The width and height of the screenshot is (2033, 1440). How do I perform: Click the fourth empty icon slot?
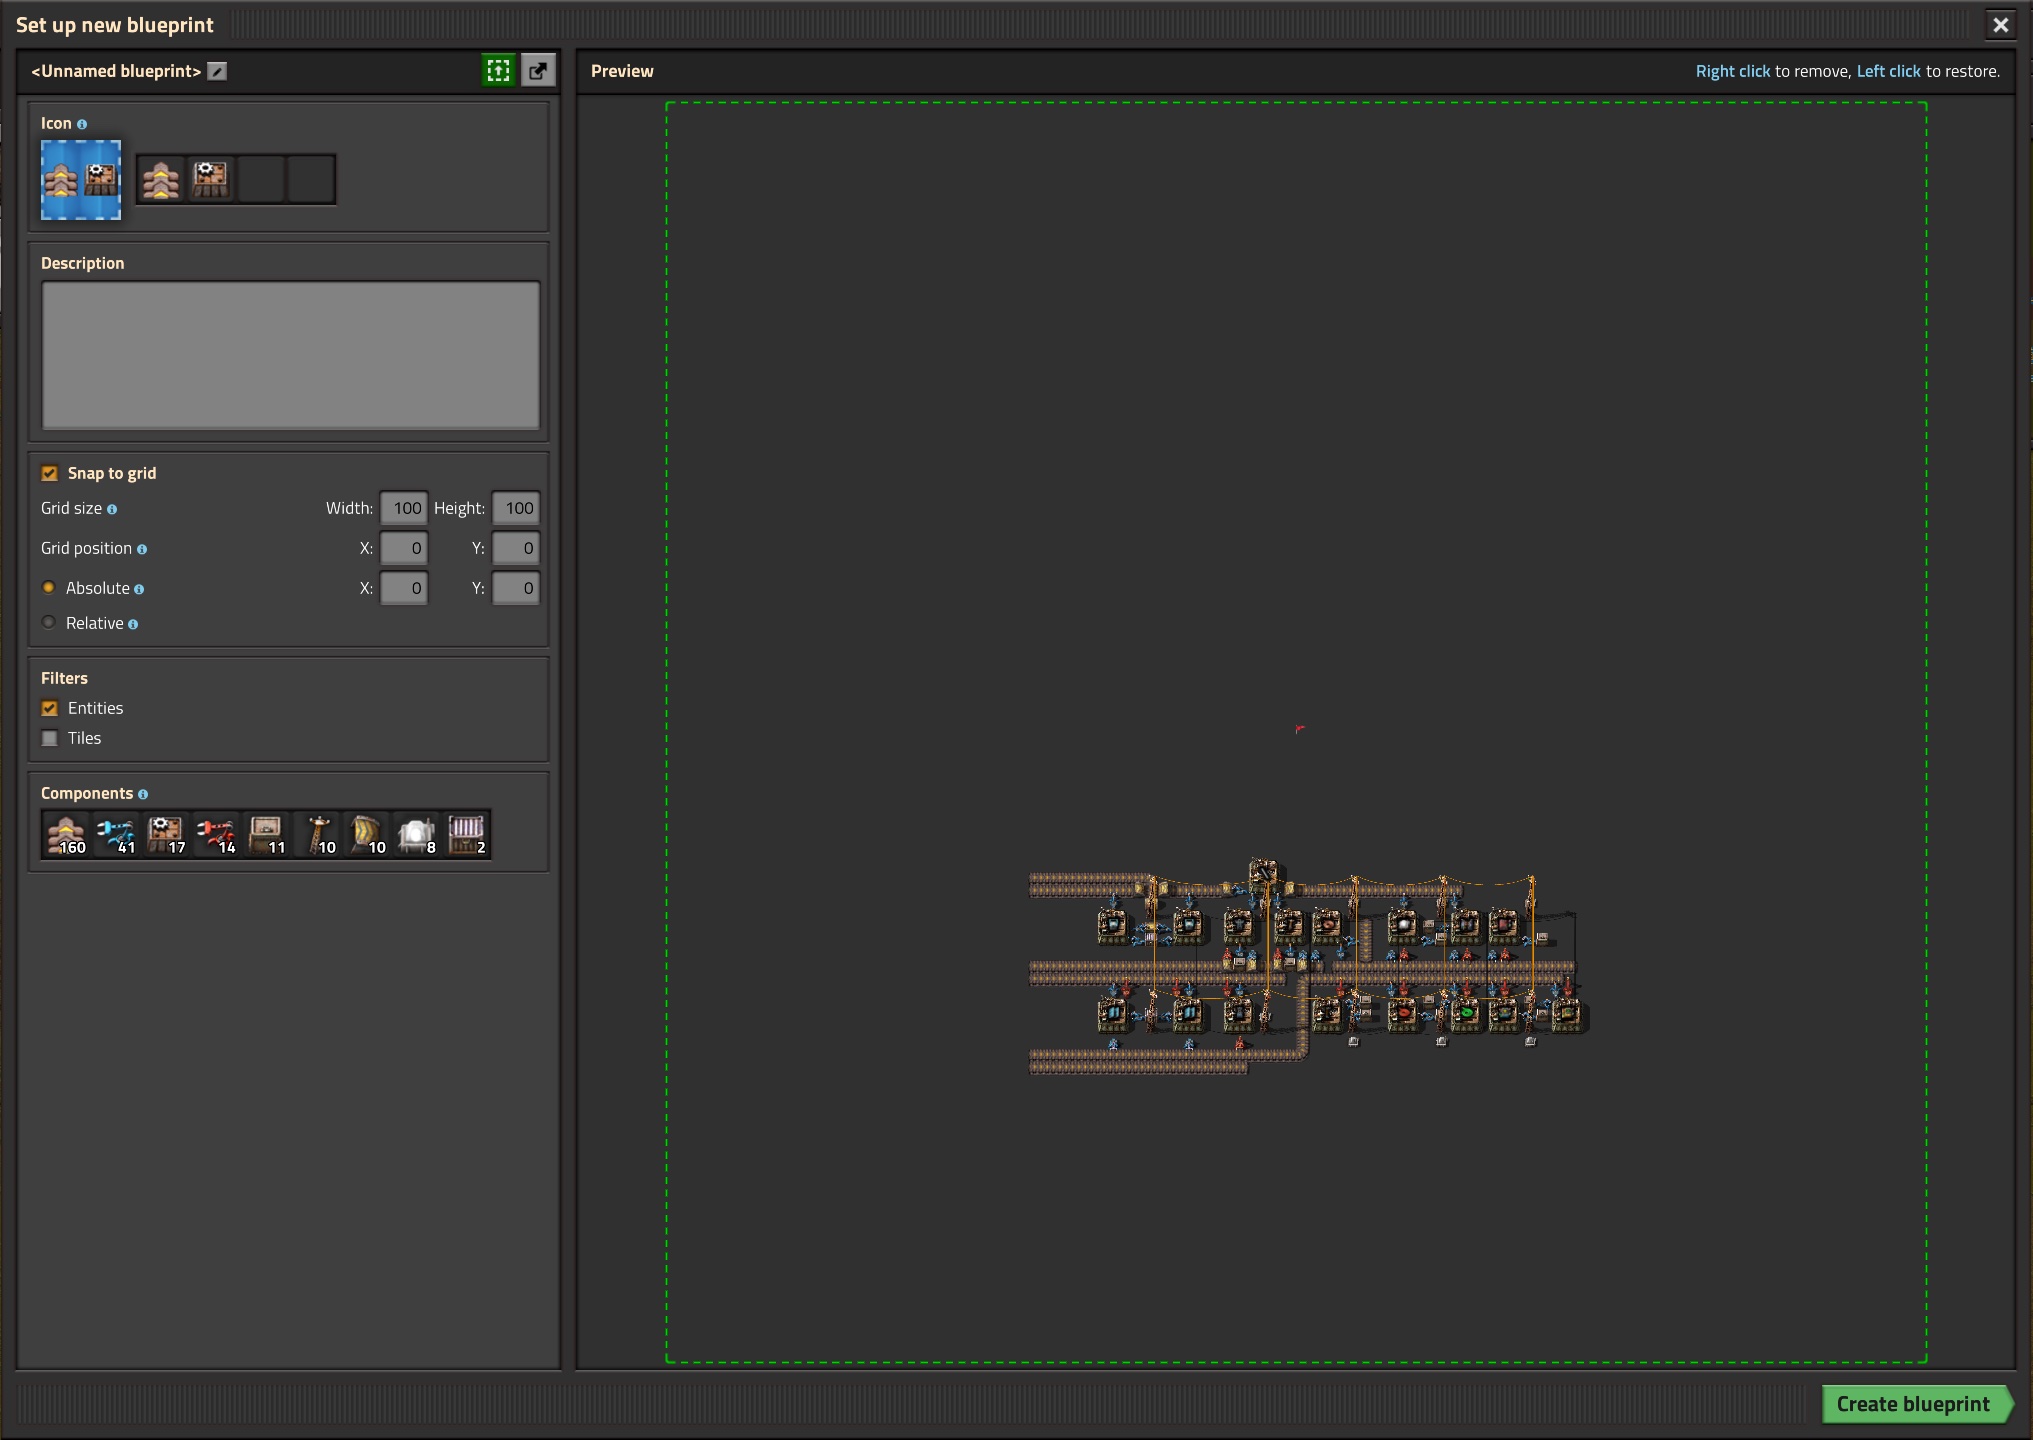coord(311,179)
